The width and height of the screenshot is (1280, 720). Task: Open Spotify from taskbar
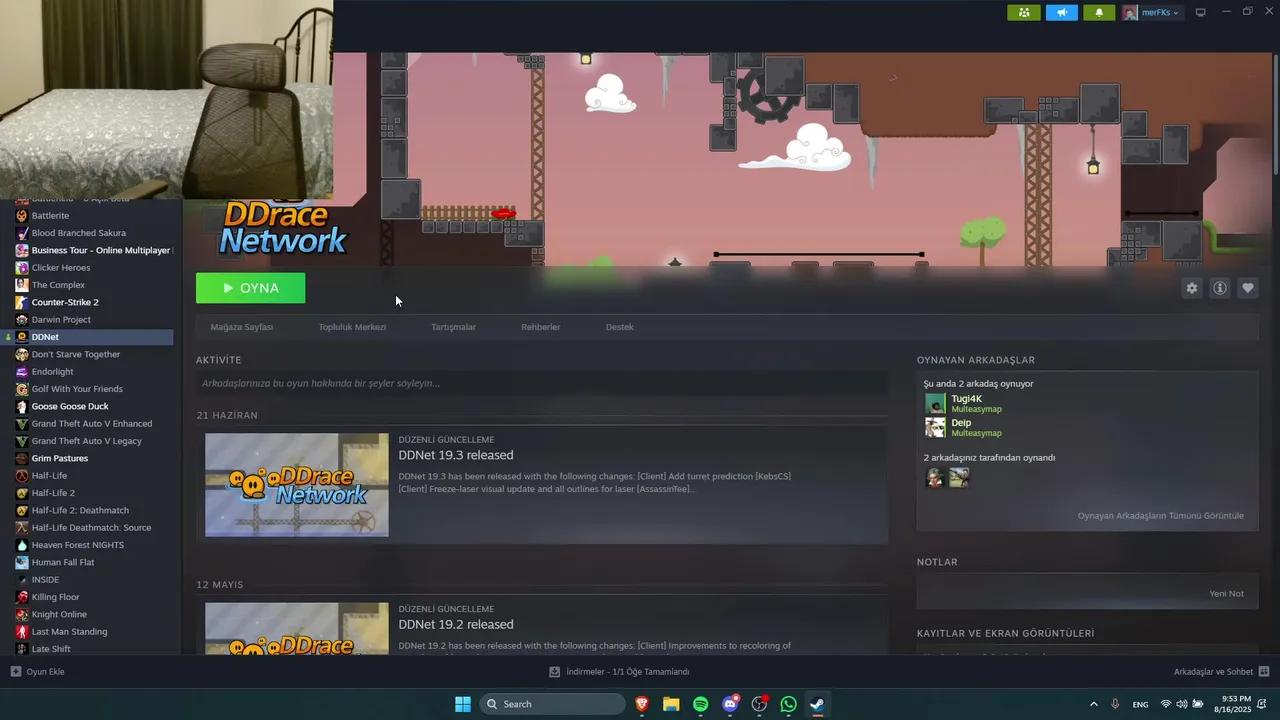pyautogui.click(x=701, y=704)
